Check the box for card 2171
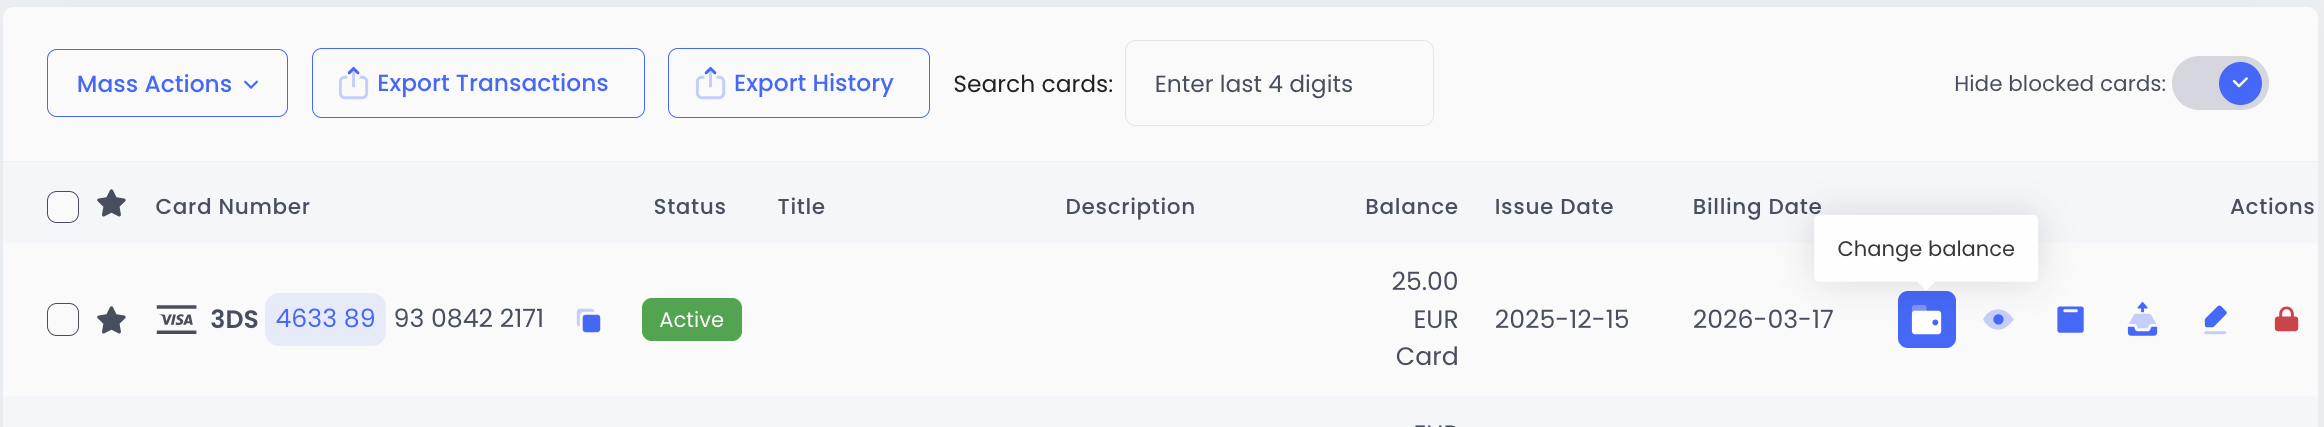This screenshot has width=2324, height=427. tap(63, 320)
